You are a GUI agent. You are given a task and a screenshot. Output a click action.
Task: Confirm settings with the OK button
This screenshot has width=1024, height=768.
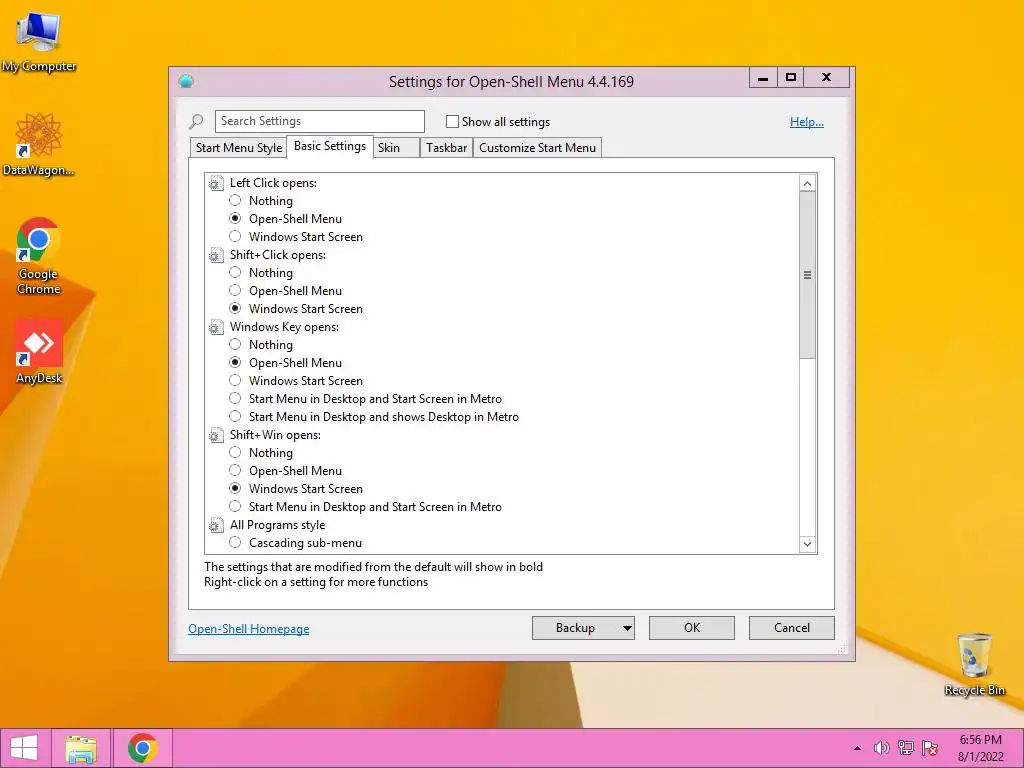(x=692, y=628)
